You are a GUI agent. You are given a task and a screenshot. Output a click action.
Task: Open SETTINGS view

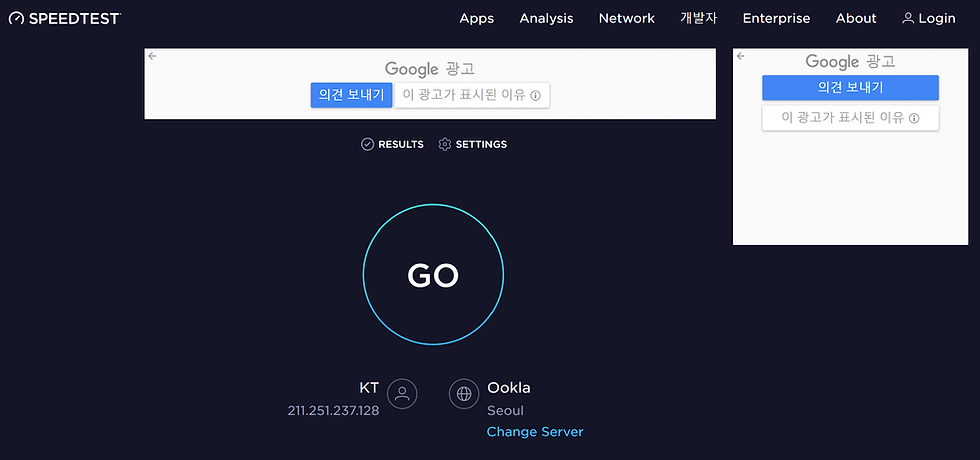pos(472,144)
